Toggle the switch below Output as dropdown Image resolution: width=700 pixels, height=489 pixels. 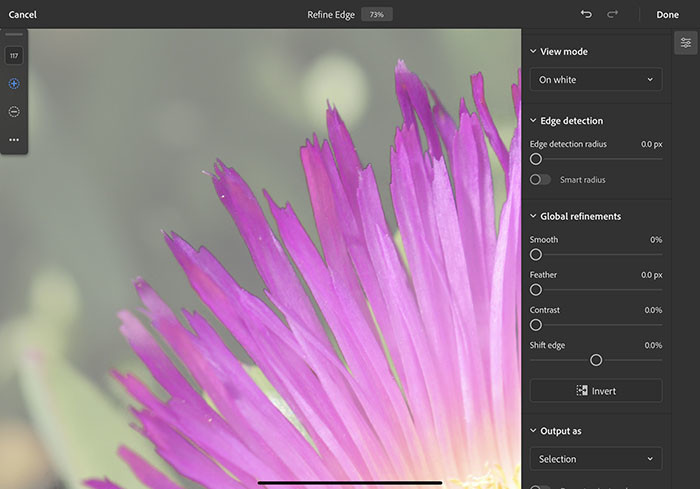(x=540, y=486)
